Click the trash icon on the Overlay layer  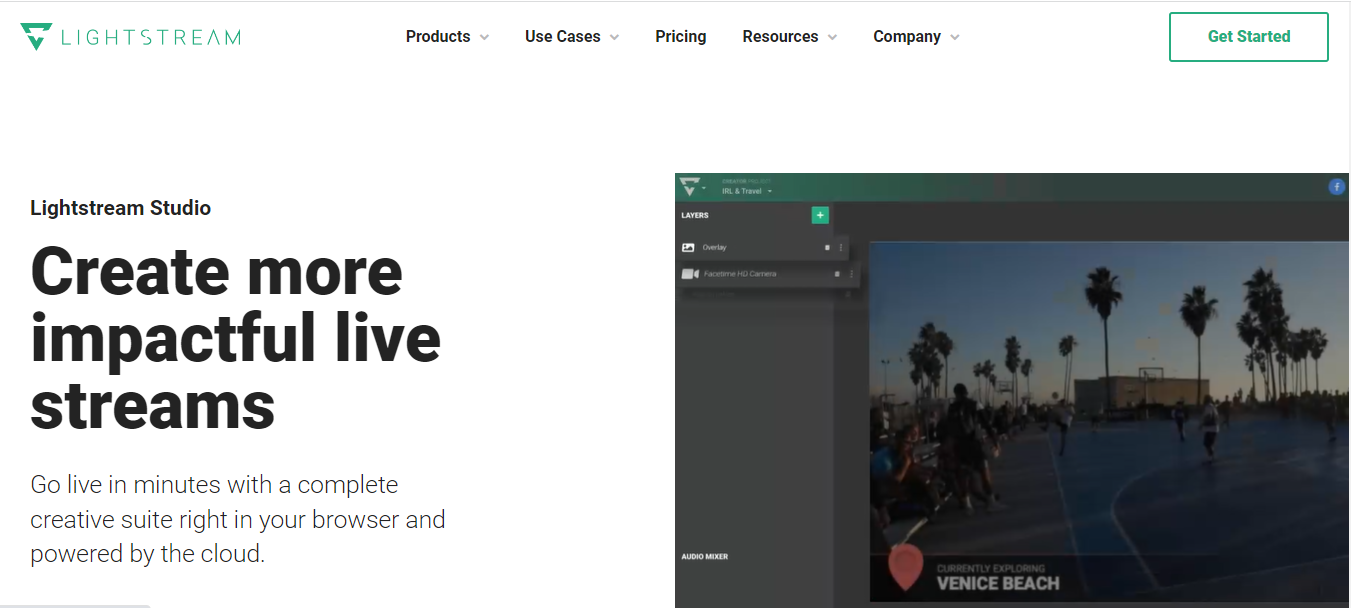coord(827,247)
